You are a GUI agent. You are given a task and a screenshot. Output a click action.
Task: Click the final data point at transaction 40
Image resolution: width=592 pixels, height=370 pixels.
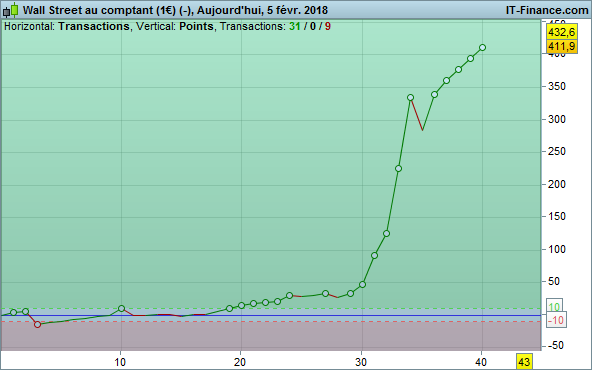coord(482,48)
